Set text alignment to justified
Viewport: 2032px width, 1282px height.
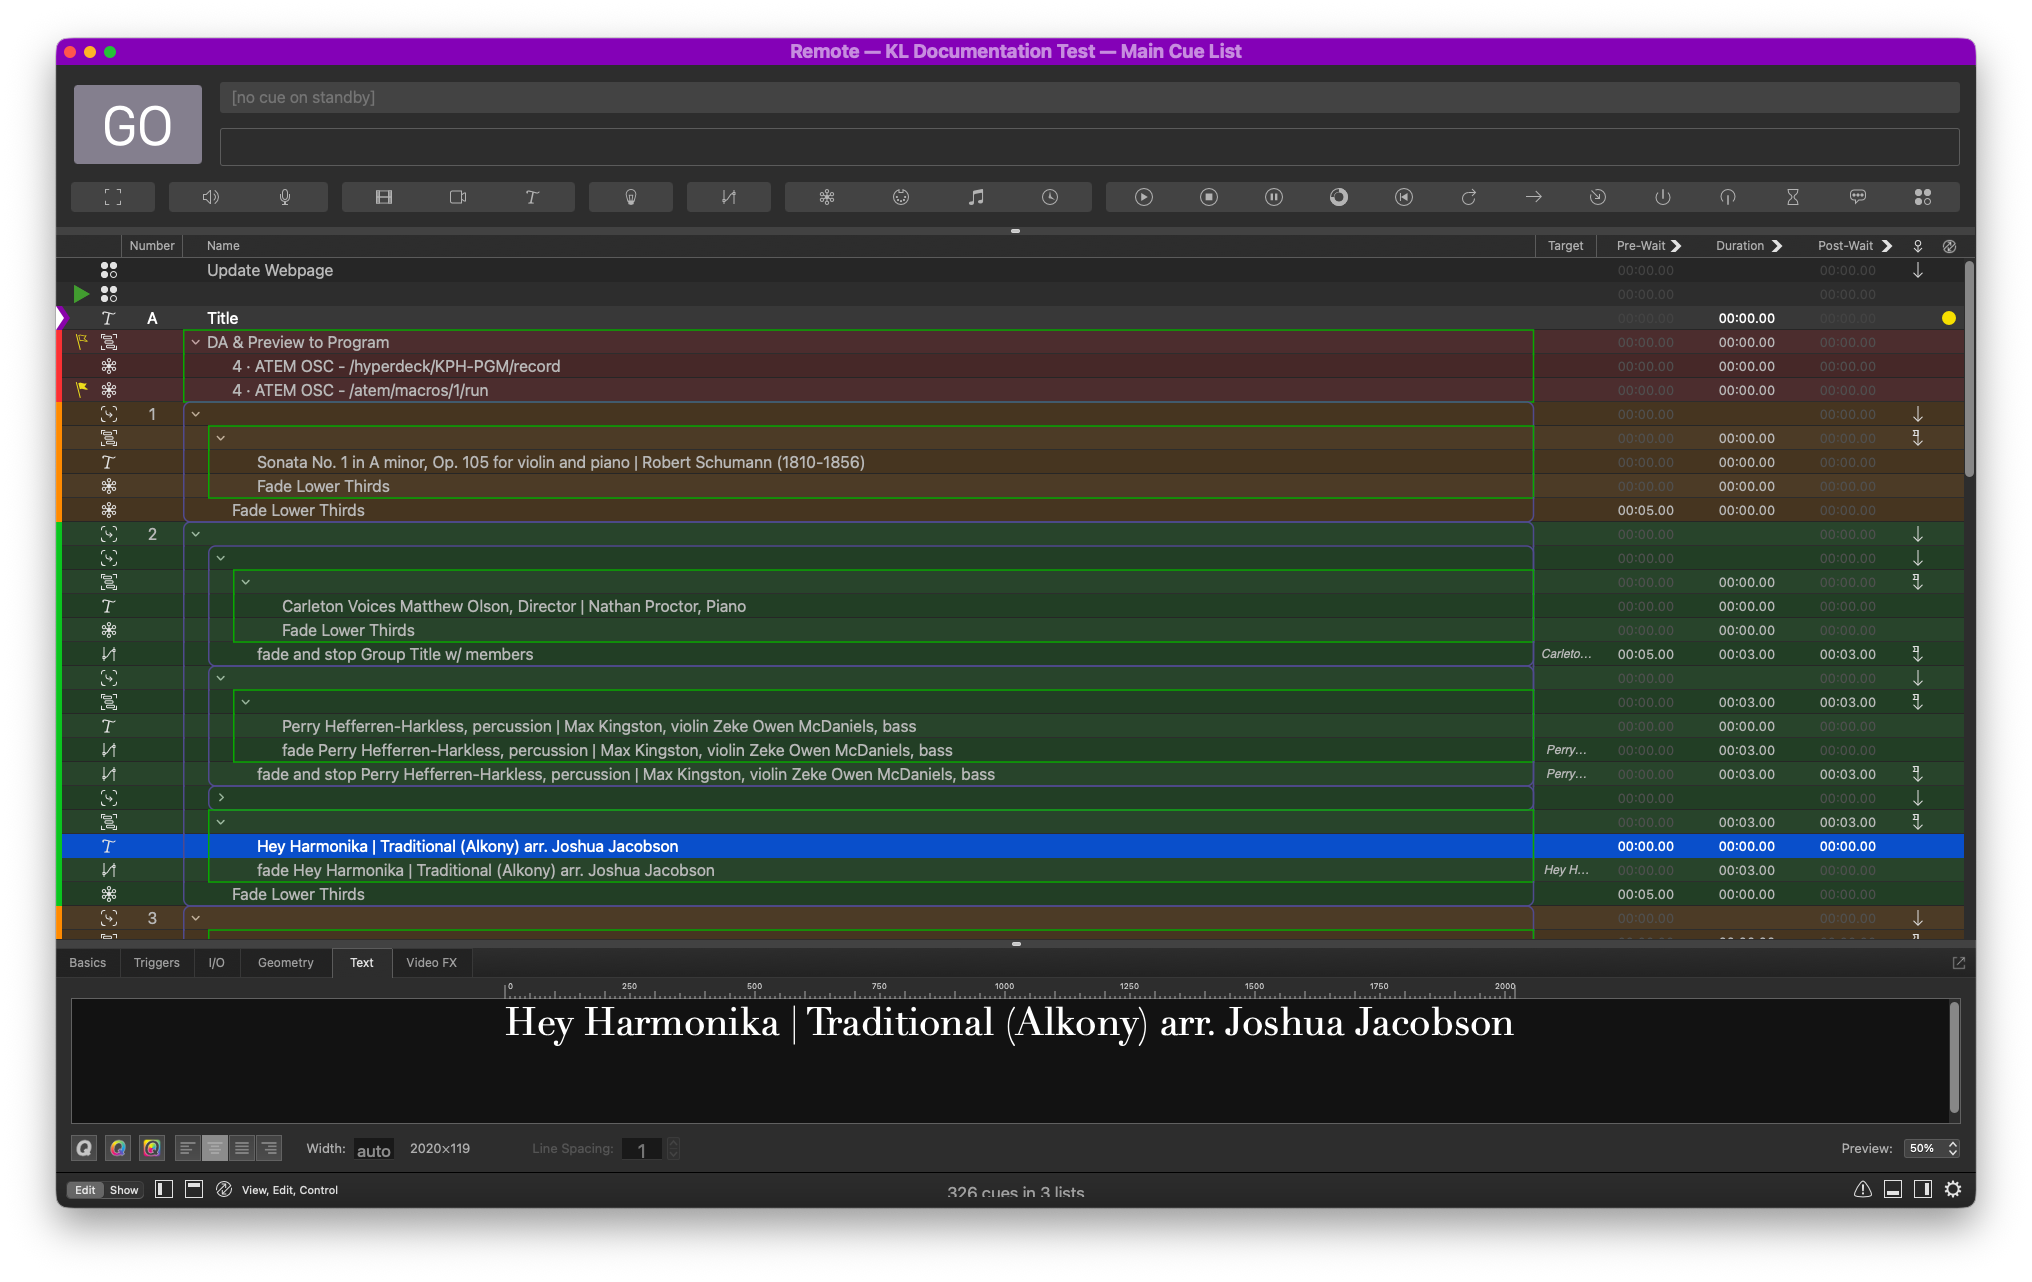[x=242, y=1148]
